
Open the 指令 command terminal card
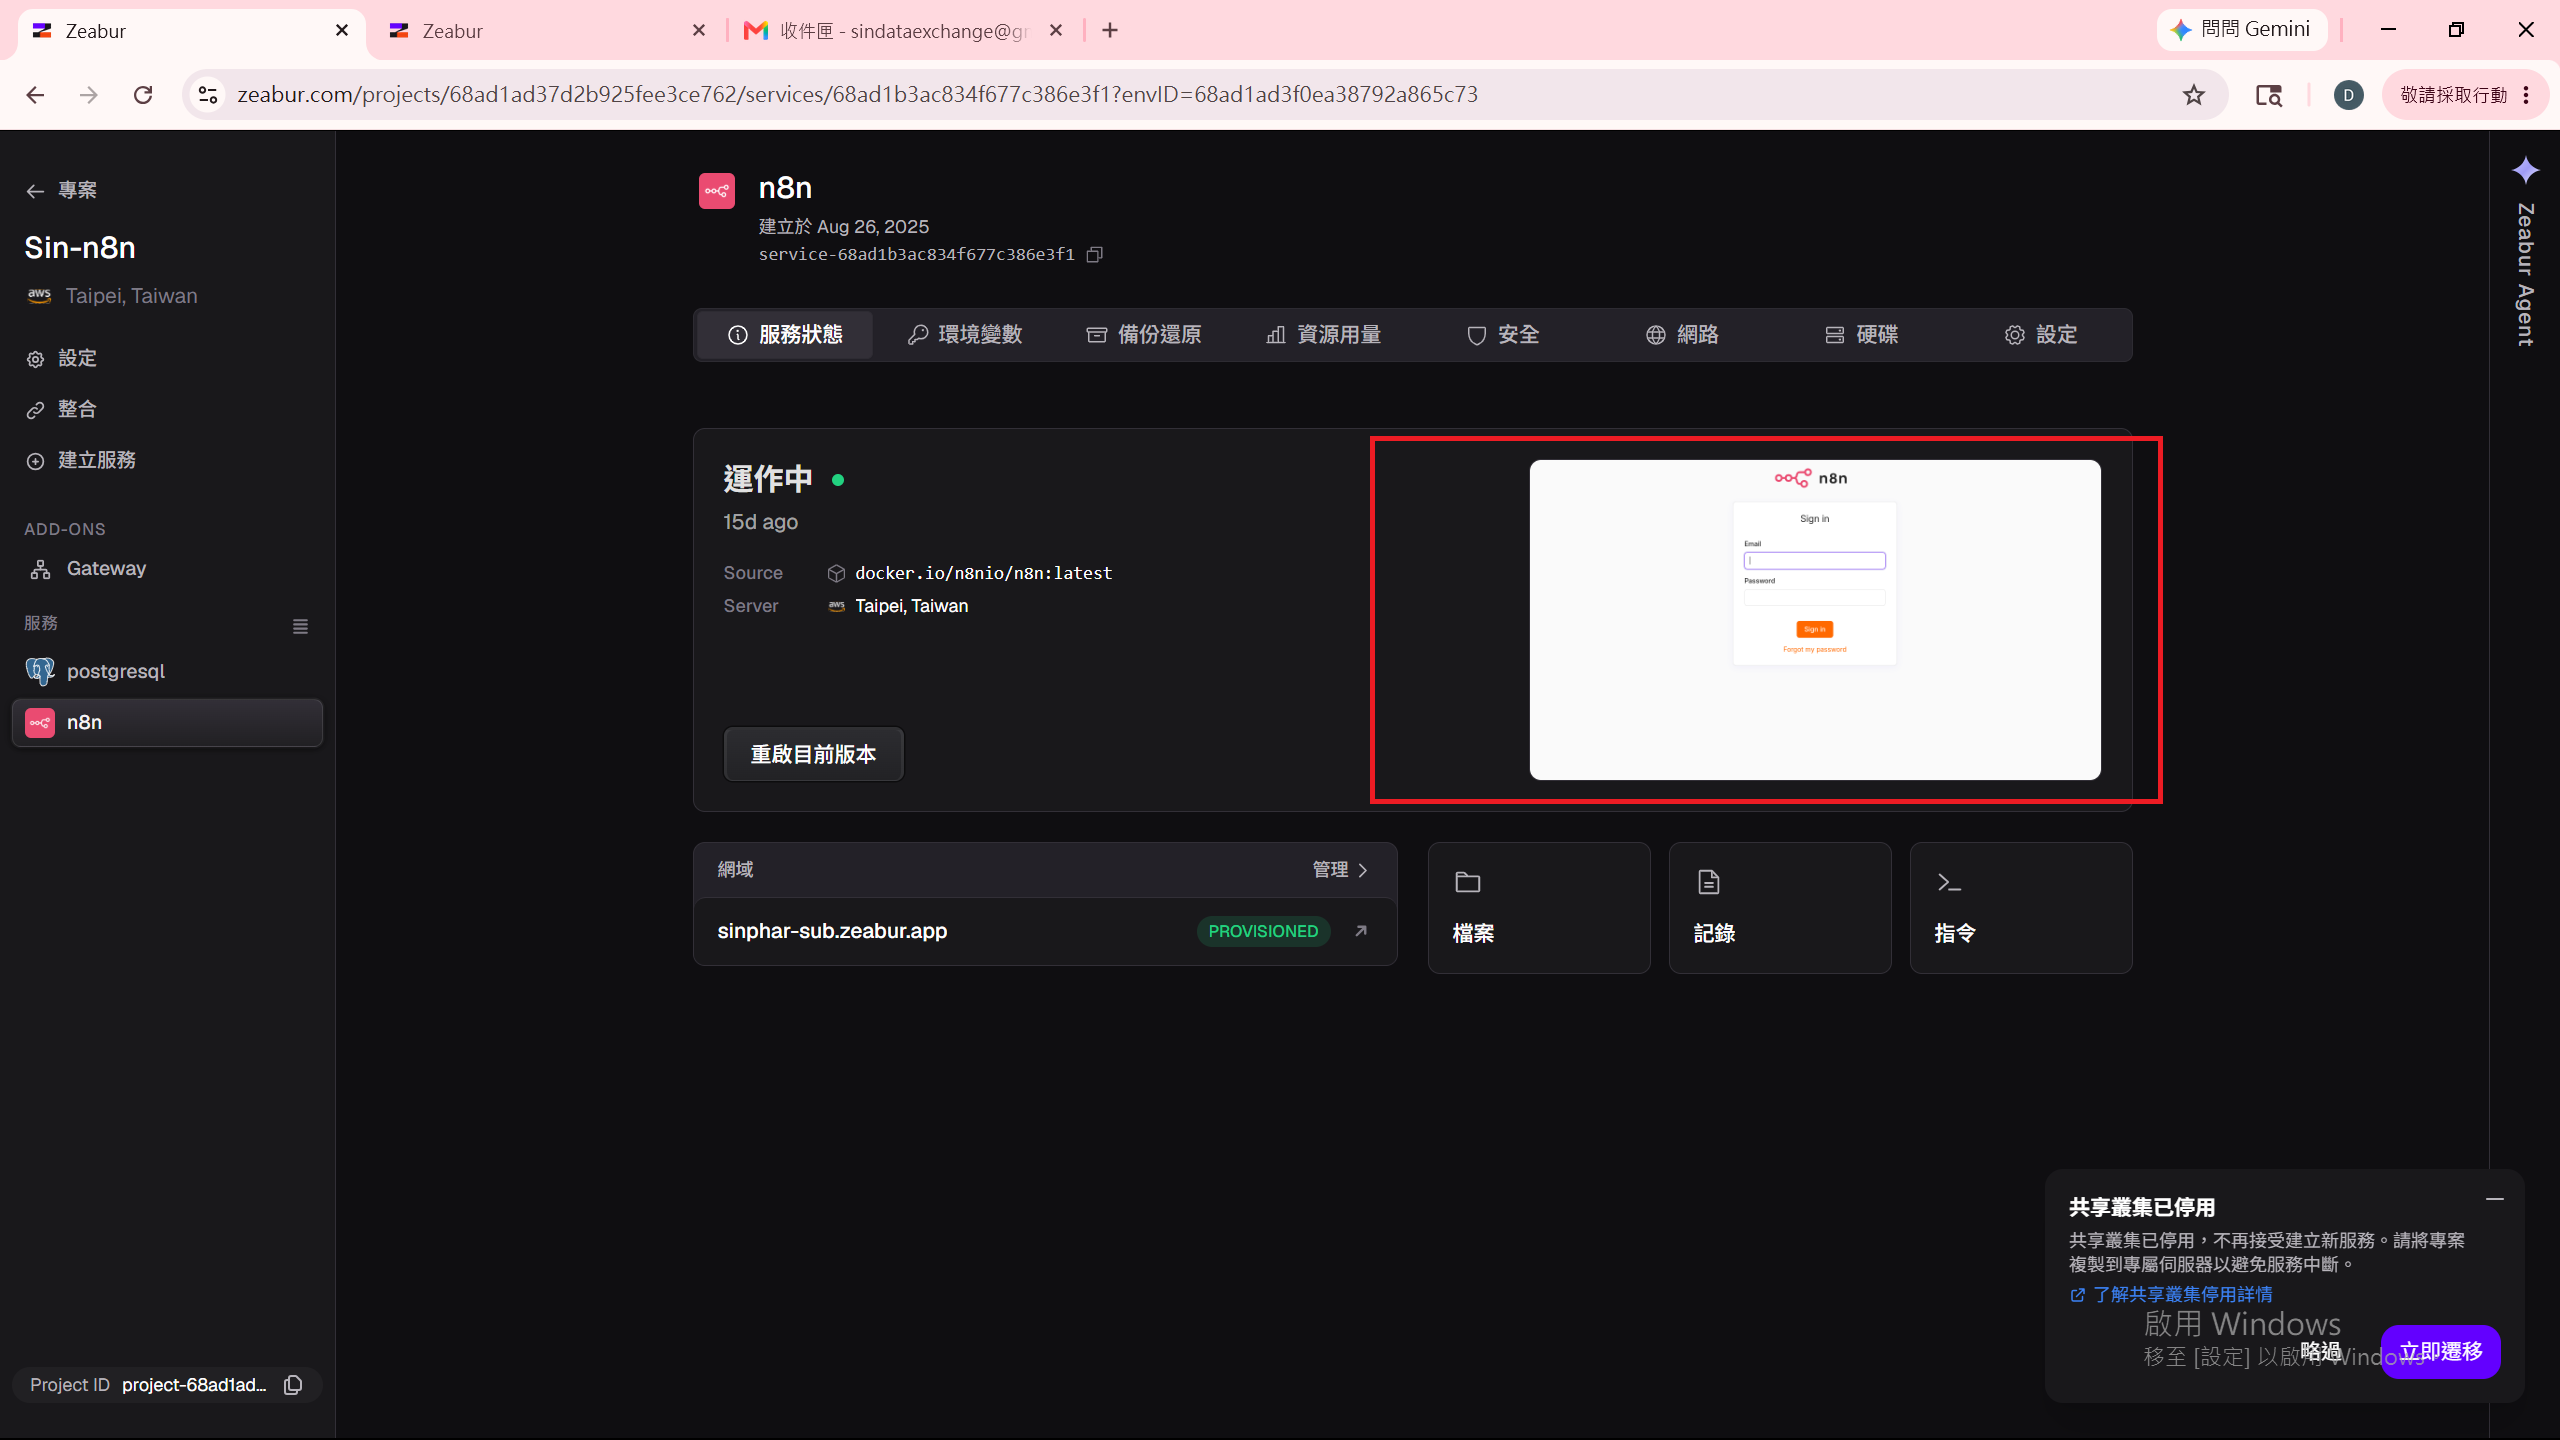tap(2021, 908)
